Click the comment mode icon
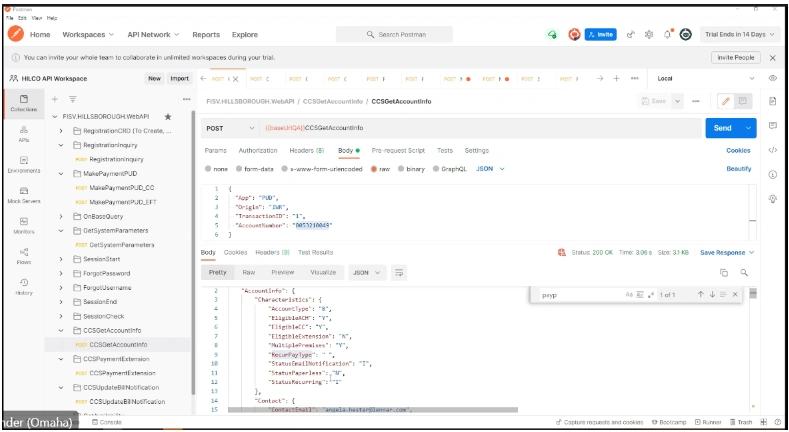789x432 pixels. click(x=743, y=101)
